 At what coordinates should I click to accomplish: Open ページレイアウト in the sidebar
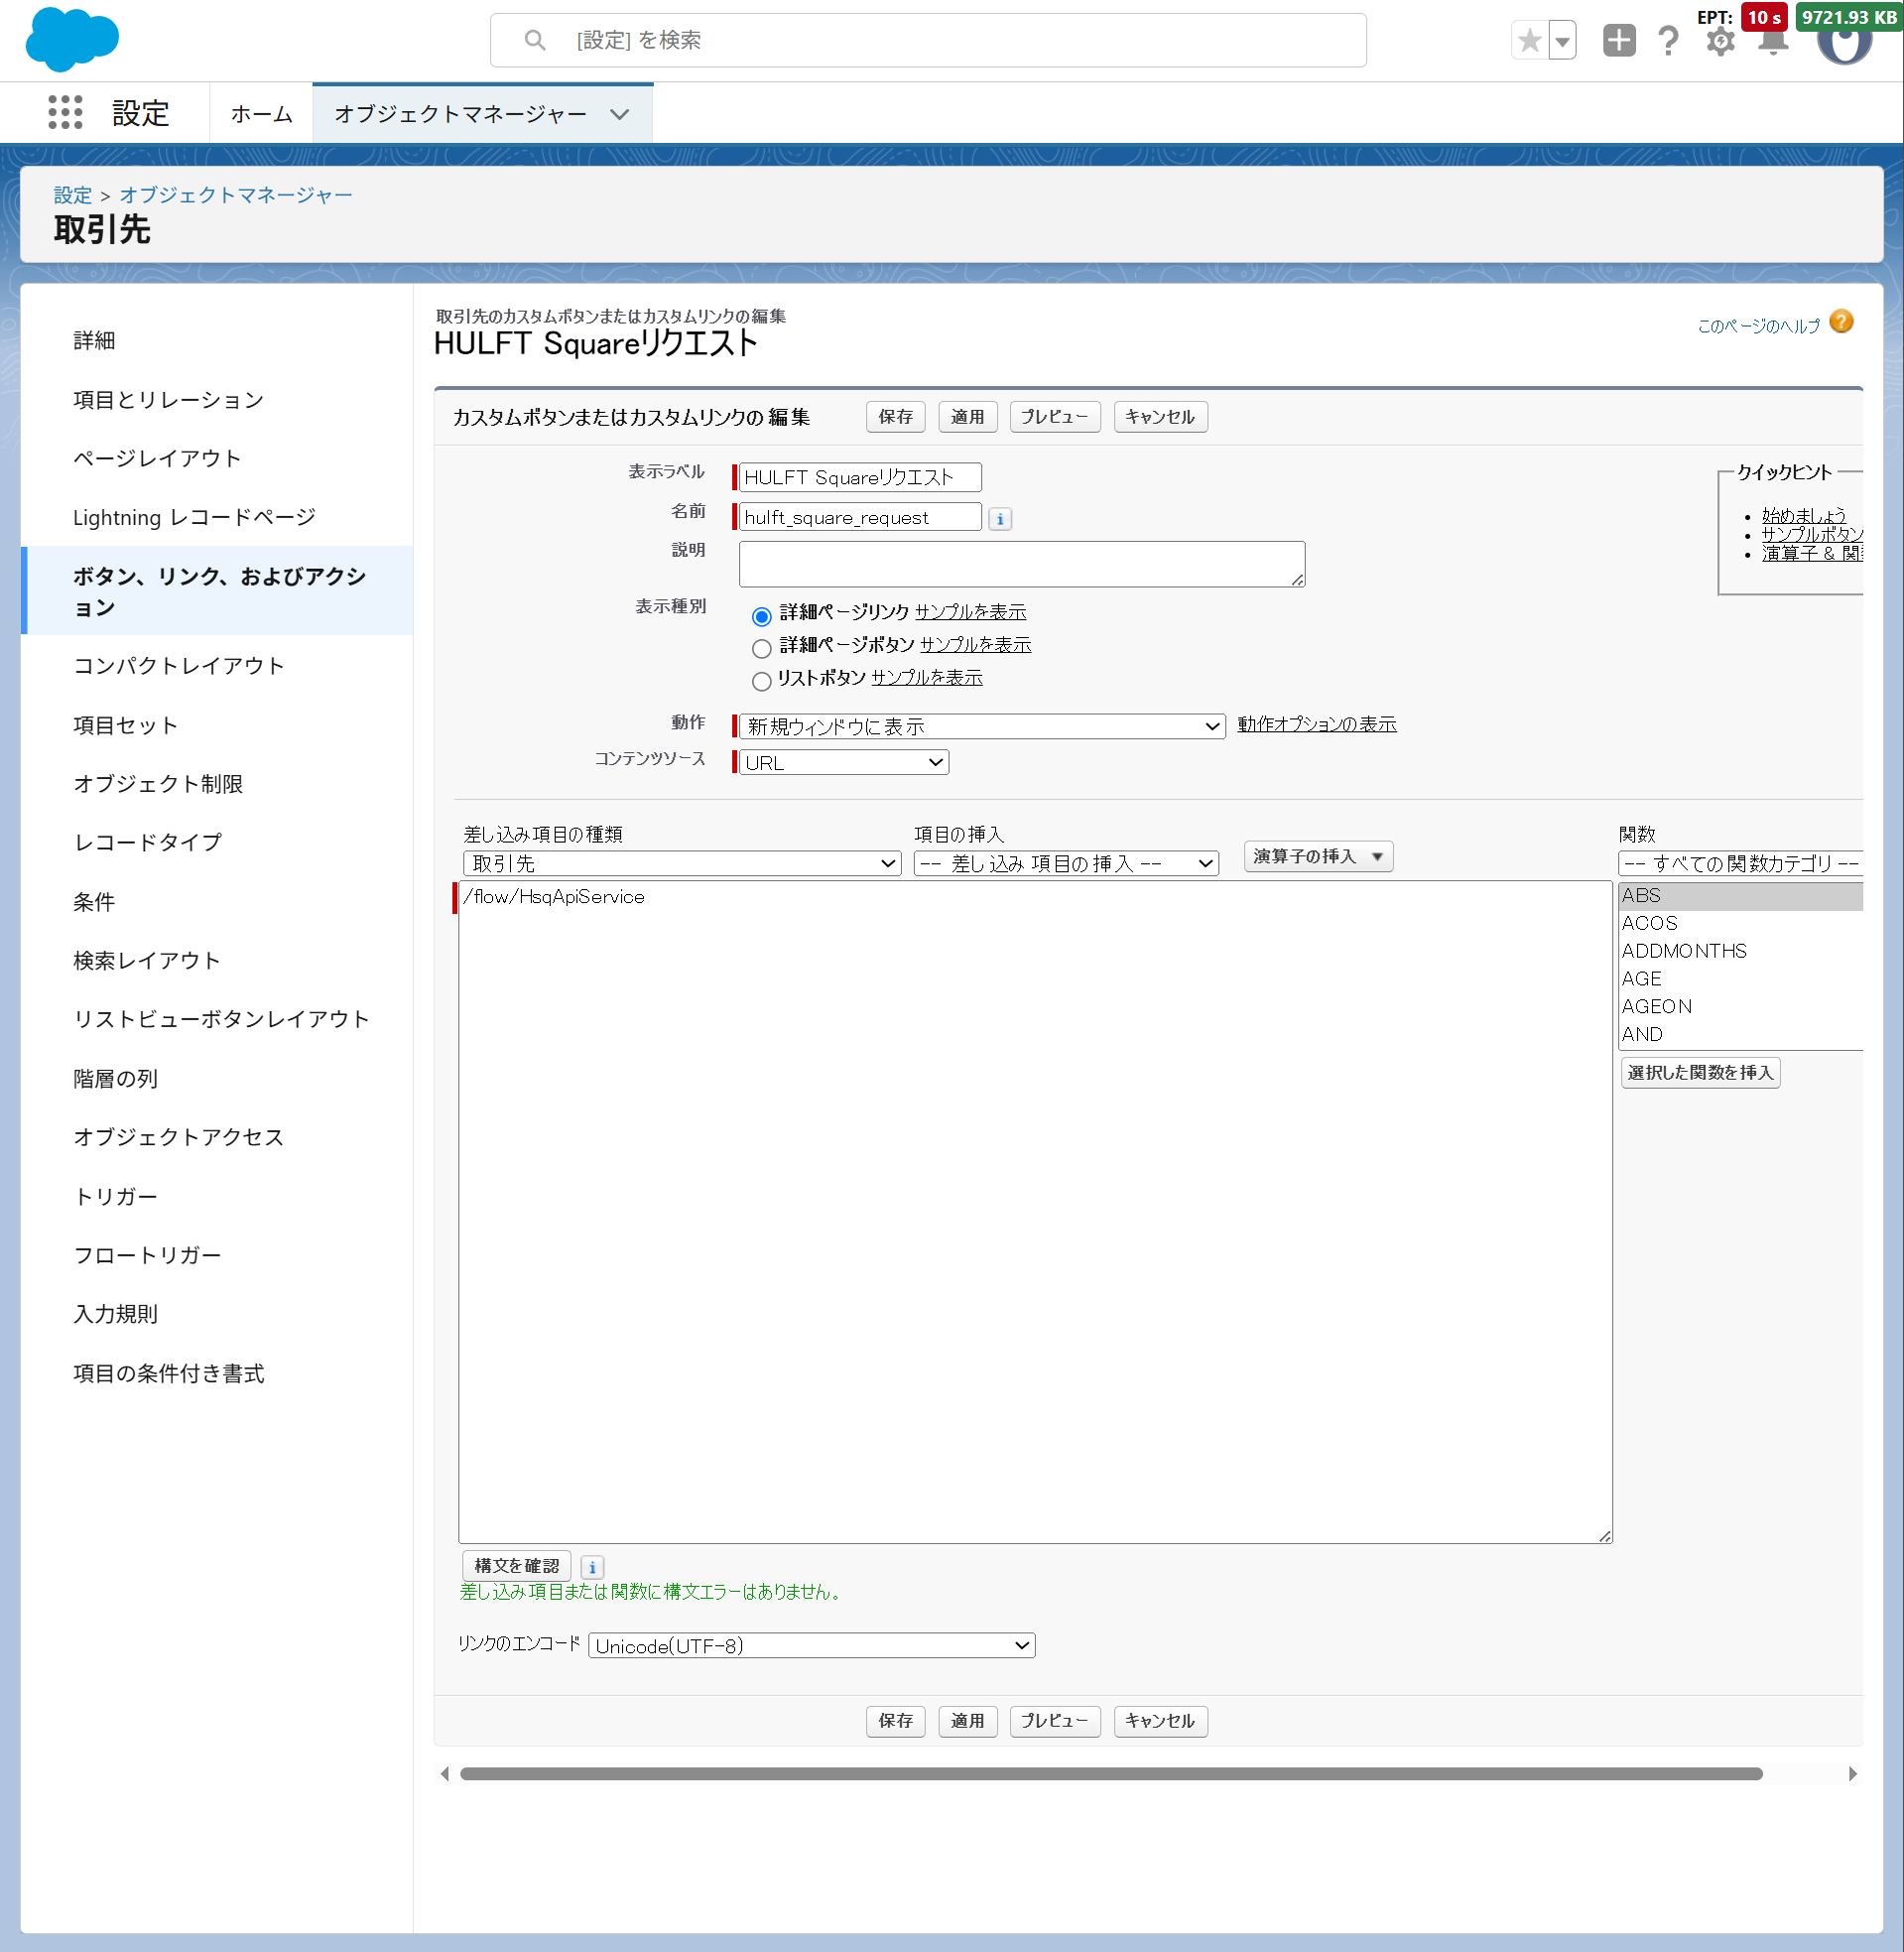pyautogui.click(x=157, y=459)
